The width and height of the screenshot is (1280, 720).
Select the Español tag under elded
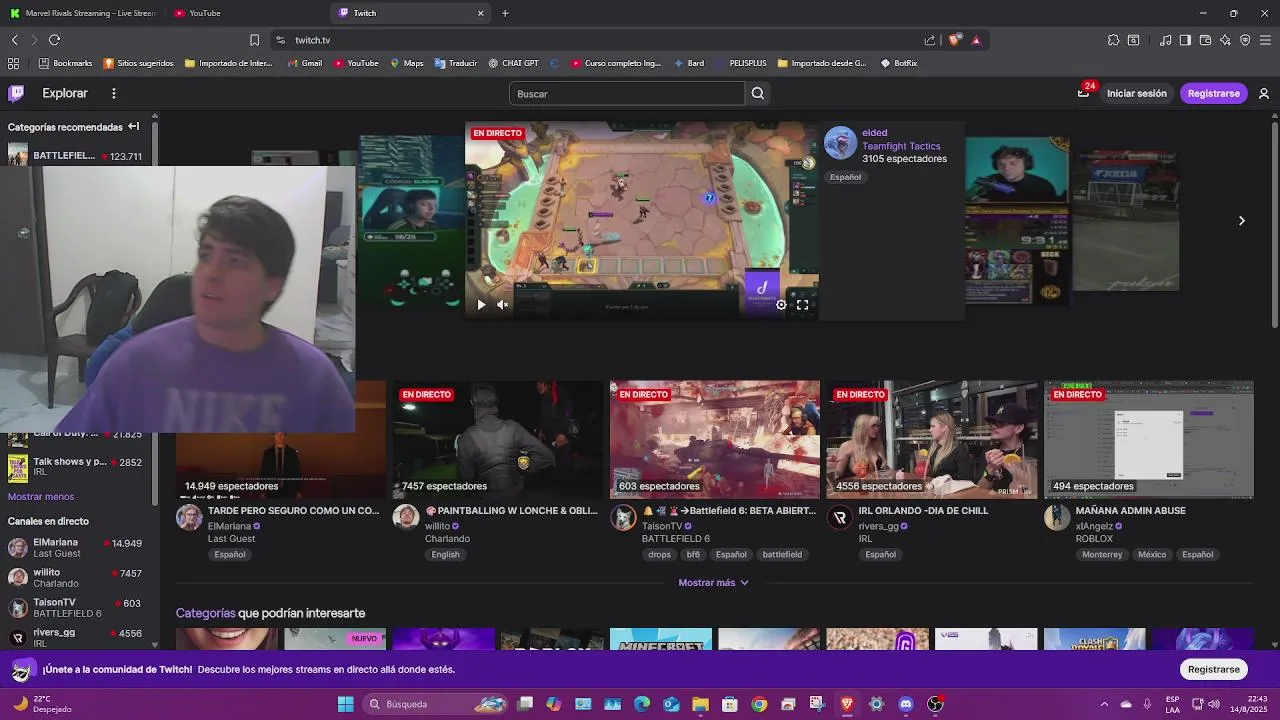pyautogui.click(x=845, y=177)
